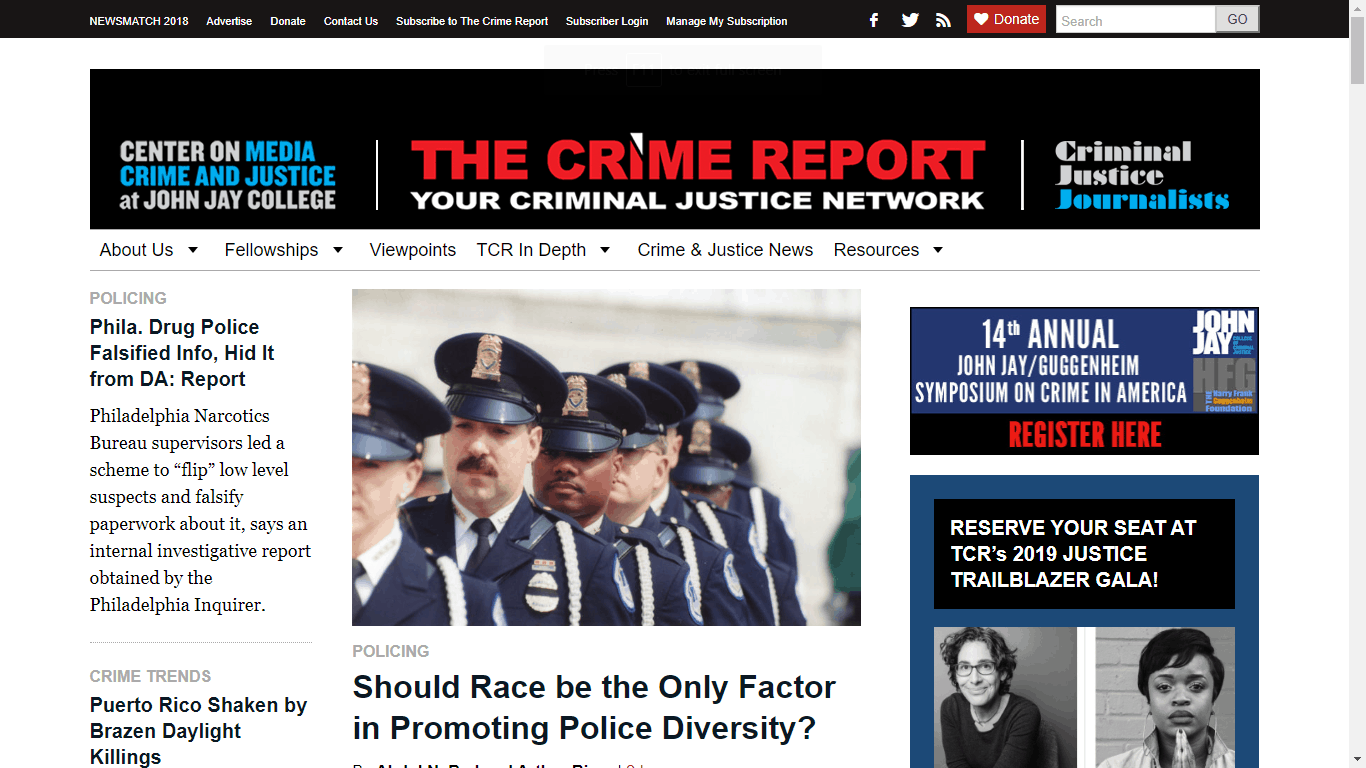Click the red heart Donate button

1005,18
